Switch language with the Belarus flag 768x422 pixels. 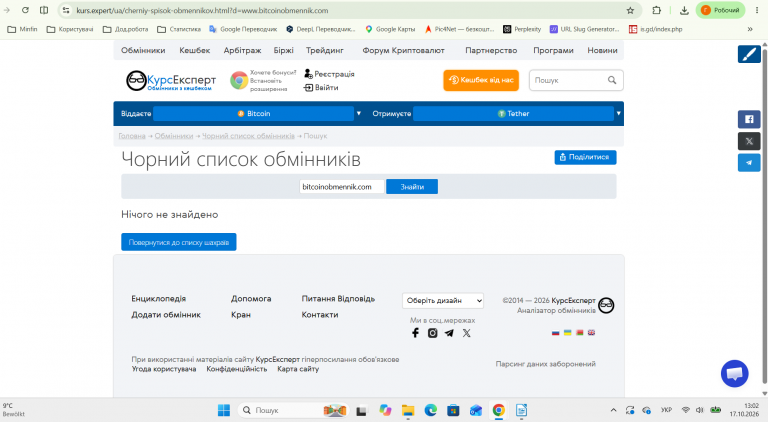(x=579, y=332)
